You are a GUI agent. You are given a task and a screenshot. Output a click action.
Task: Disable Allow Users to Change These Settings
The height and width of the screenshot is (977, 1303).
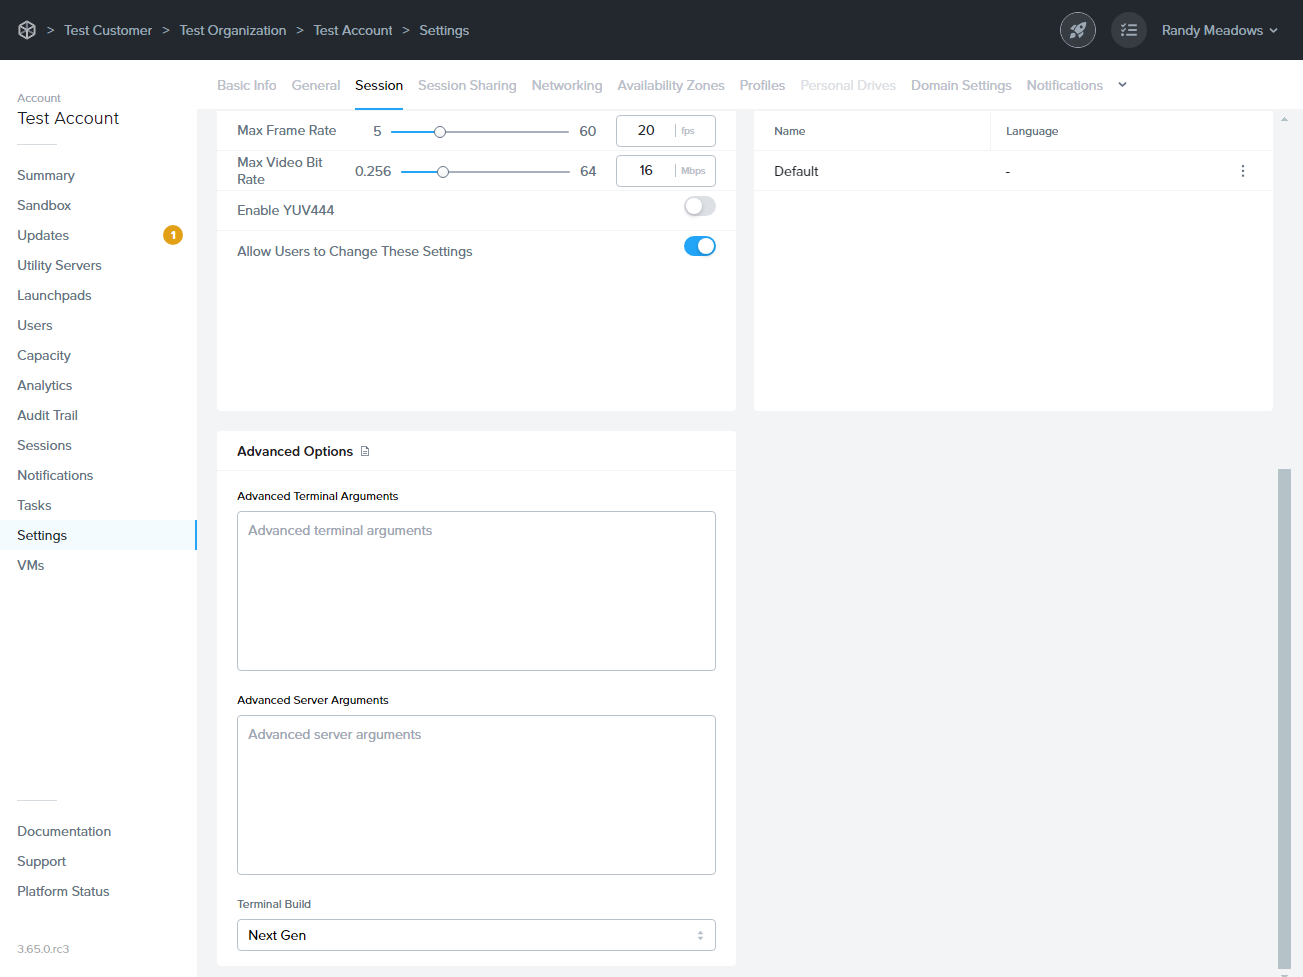pos(699,247)
